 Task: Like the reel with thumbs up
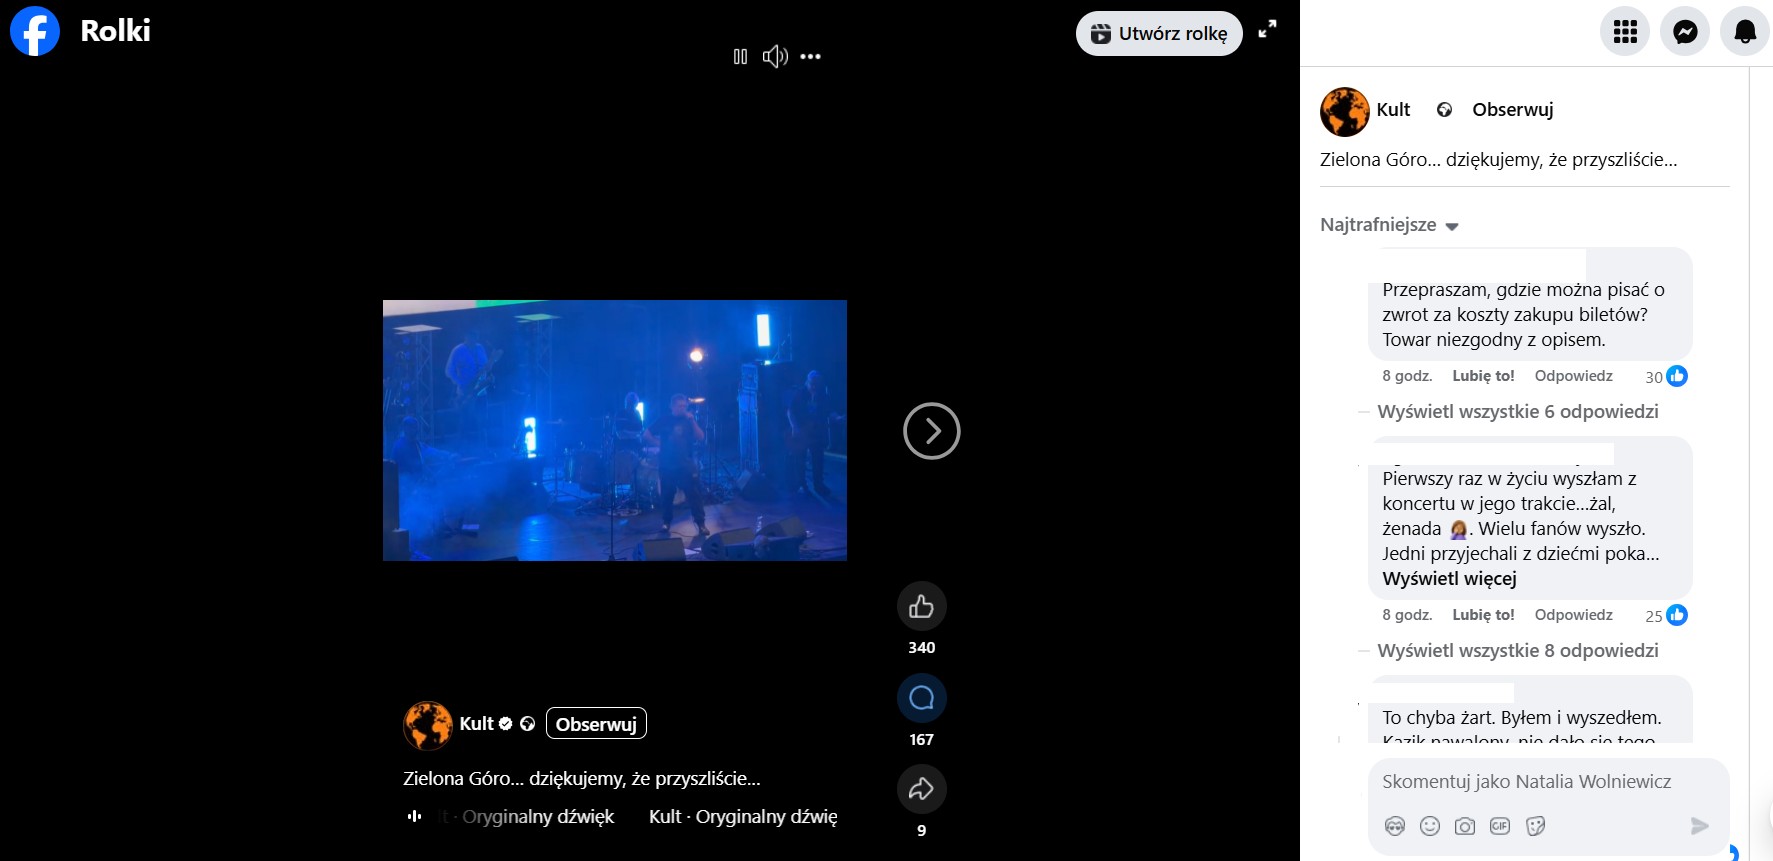pos(921,606)
